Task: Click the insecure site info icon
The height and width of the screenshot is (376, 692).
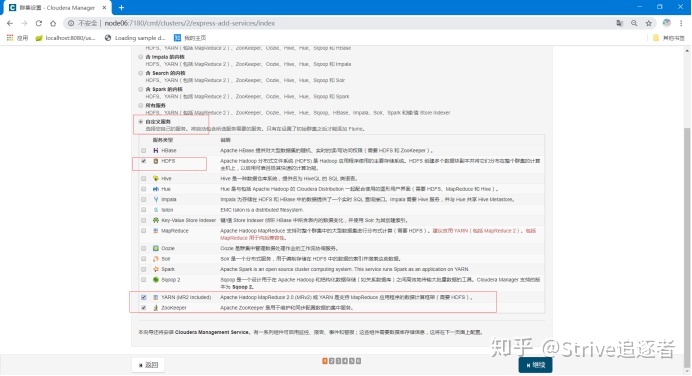Action: tap(71, 23)
